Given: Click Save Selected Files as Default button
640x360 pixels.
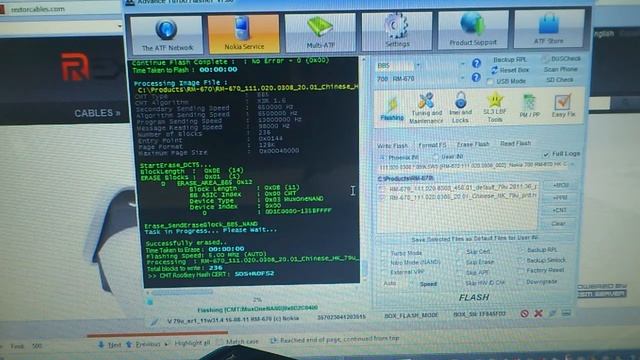Looking at the screenshot, I should pyautogui.click(x=475, y=239).
